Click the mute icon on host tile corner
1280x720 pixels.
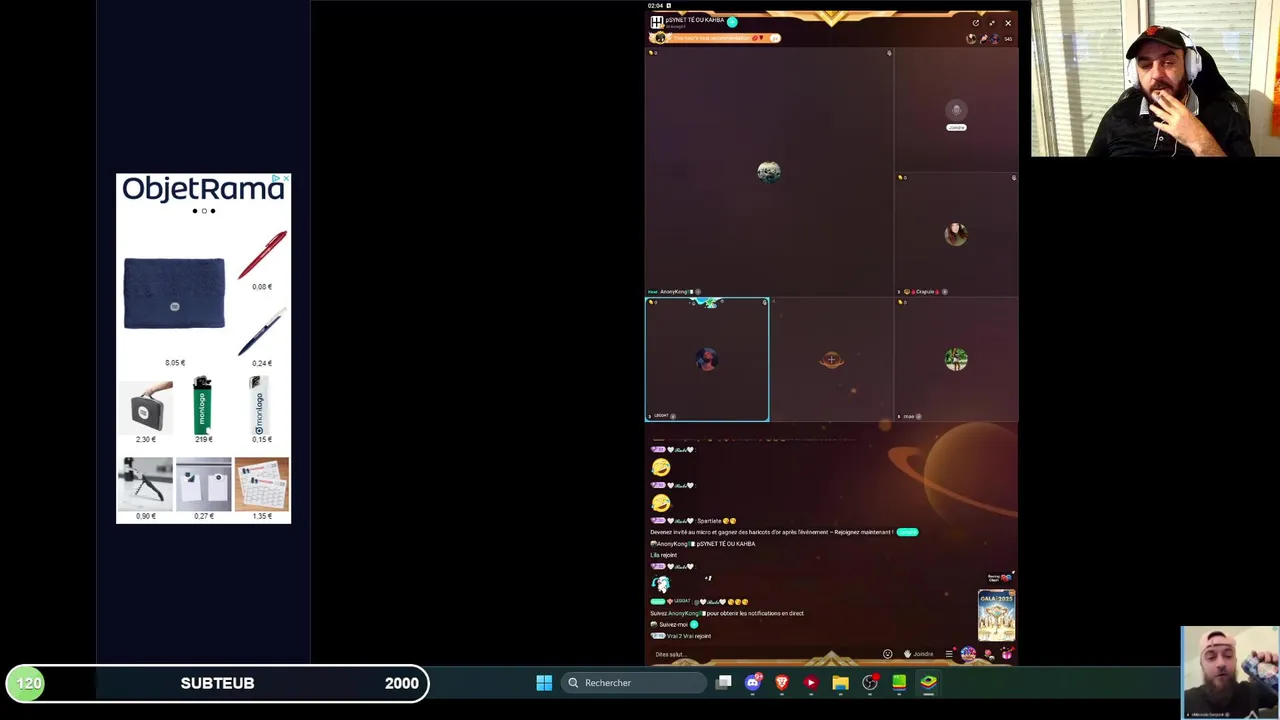pos(889,53)
